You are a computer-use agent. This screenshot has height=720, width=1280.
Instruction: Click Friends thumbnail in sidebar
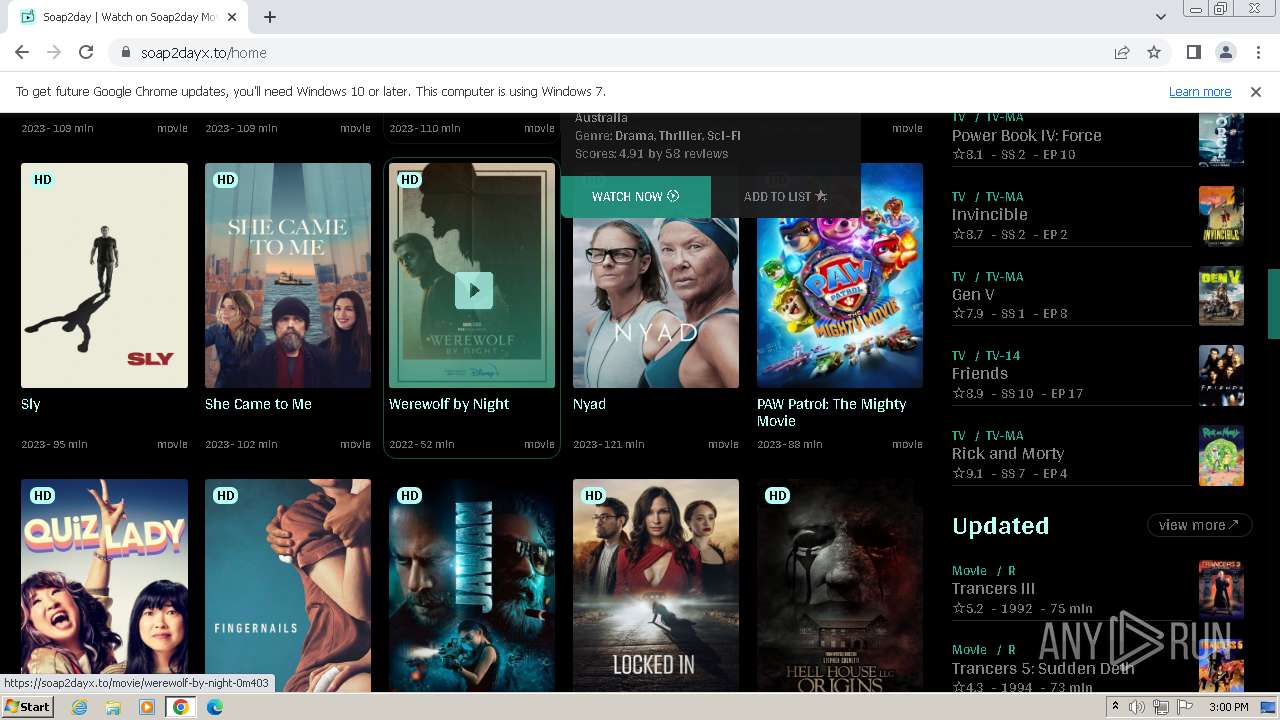click(x=1221, y=375)
